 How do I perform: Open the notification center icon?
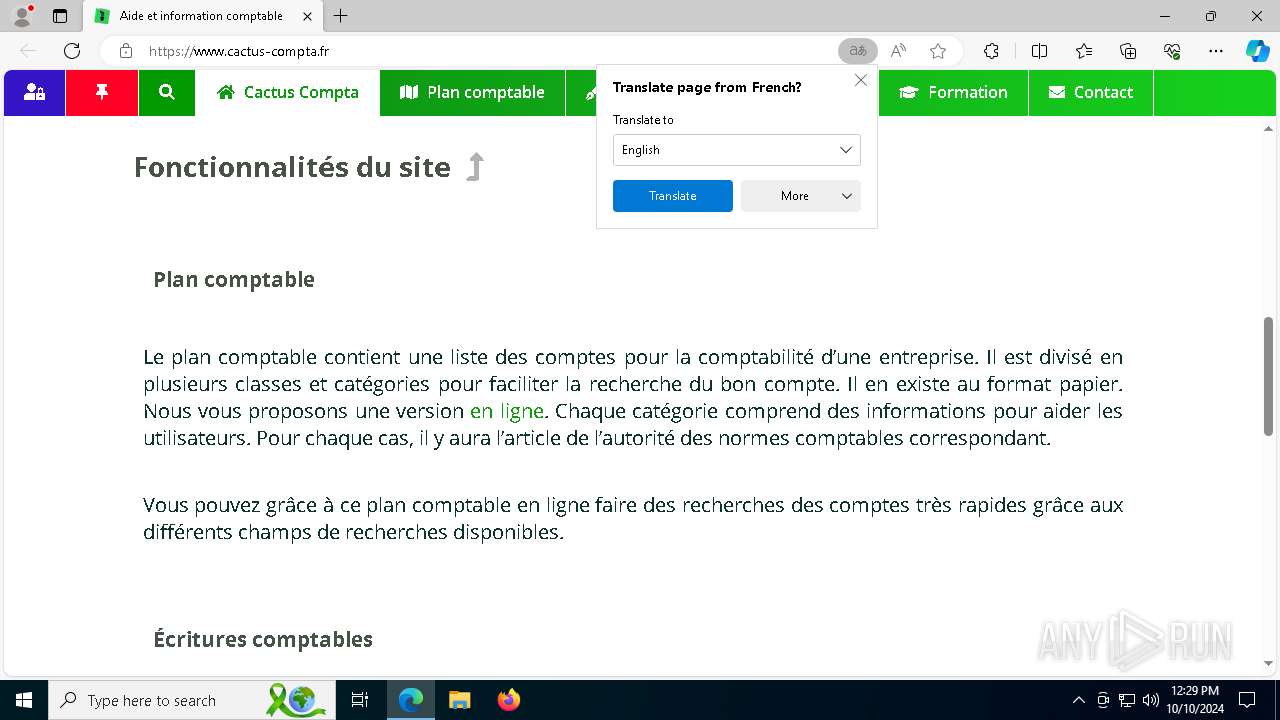(1247, 700)
